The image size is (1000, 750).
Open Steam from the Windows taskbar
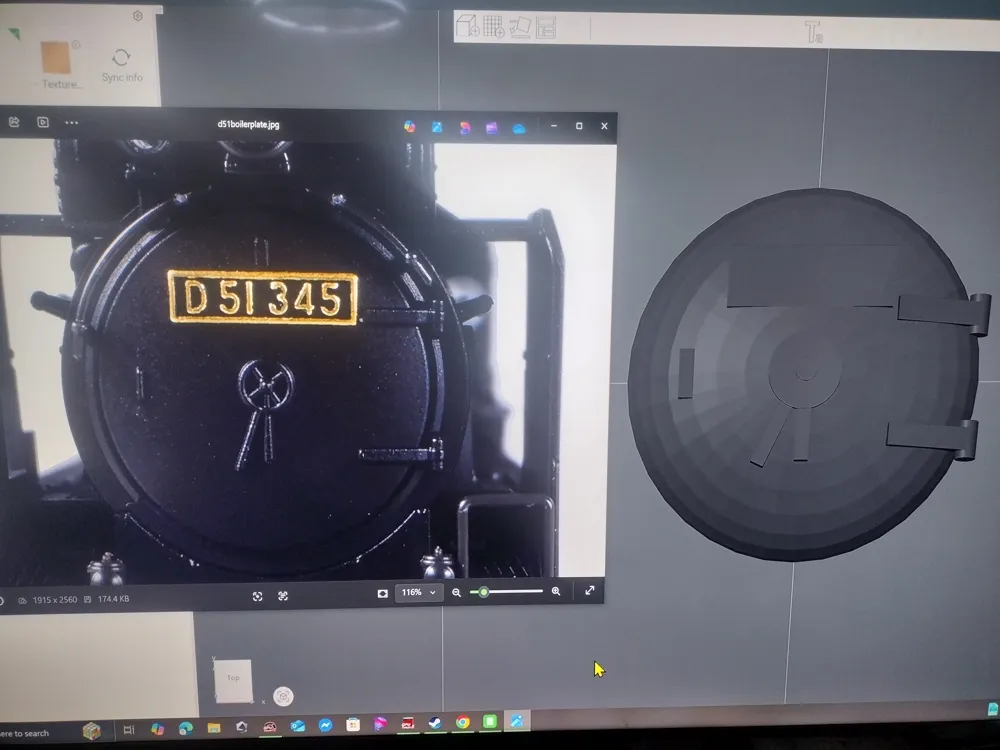pos(435,723)
